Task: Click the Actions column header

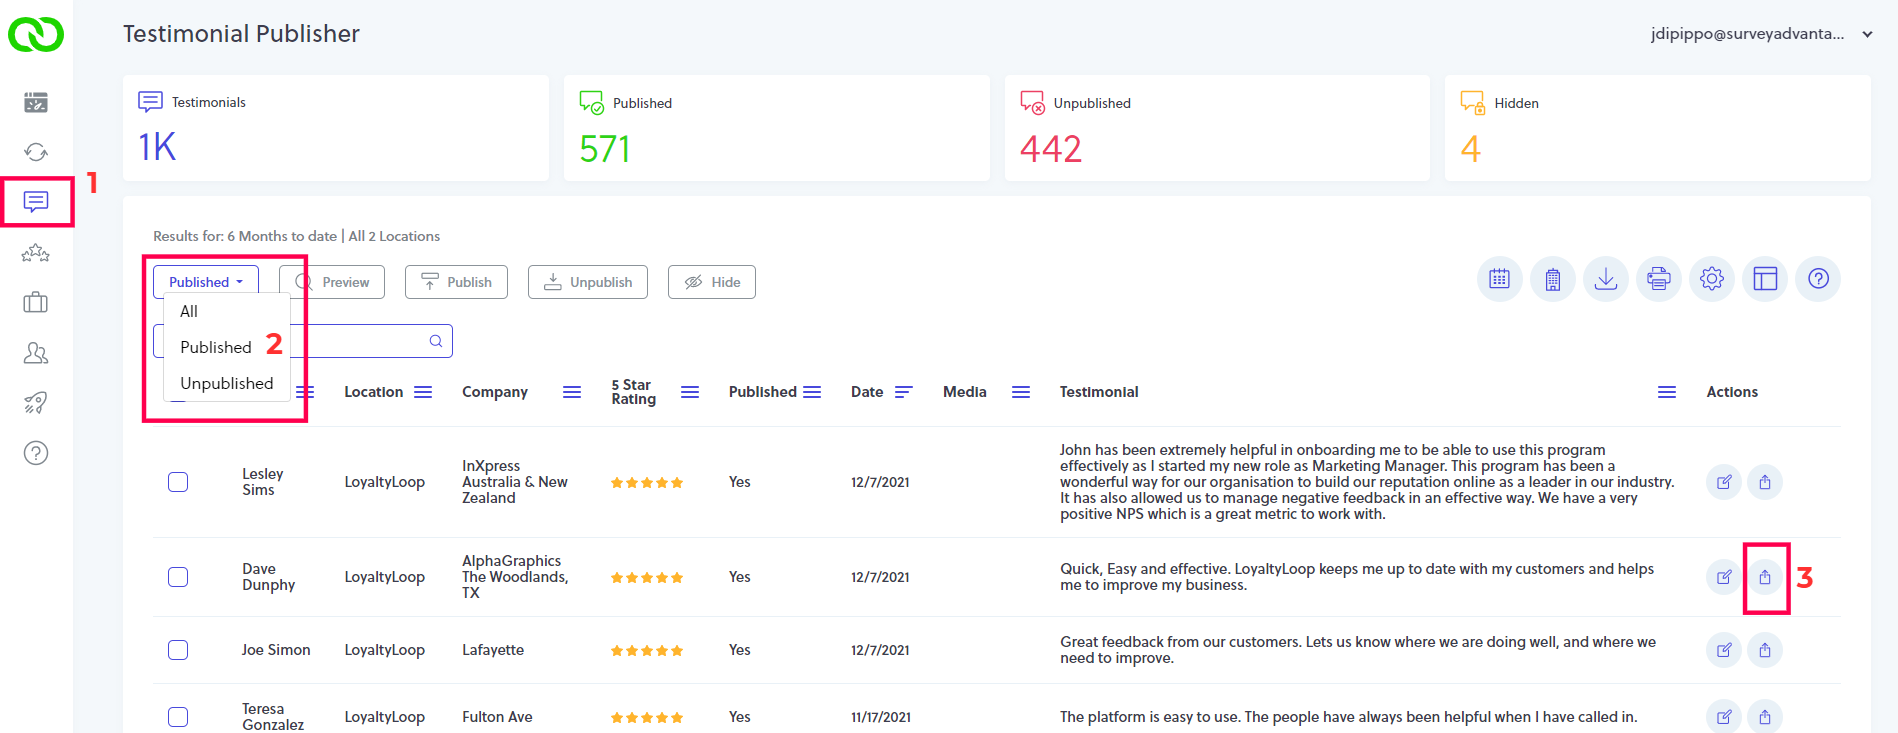Action: [x=1732, y=392]
